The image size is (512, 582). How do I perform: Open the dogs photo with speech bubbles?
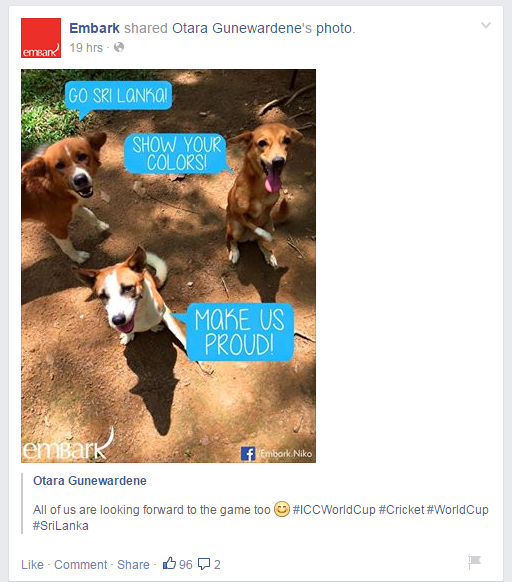click(x=169, y=266)
